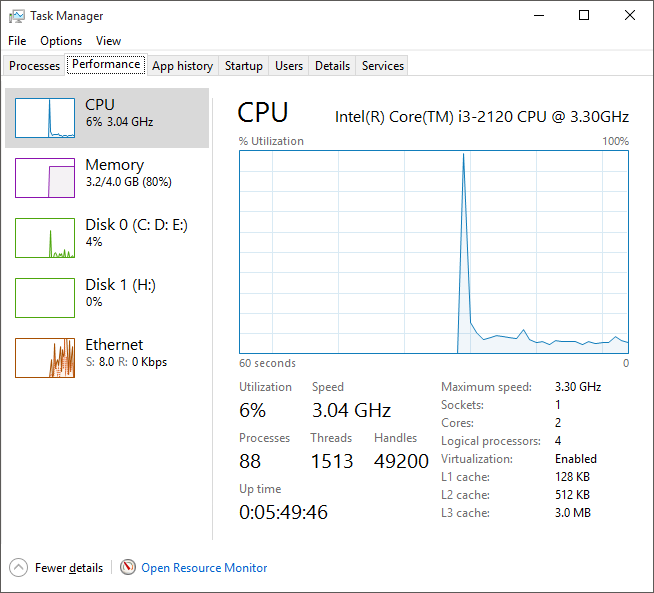The image size is (654, 593).
Task: Select the CPU mini graph thumbnail
Action: pyautogui.click(x=45, y=118)
